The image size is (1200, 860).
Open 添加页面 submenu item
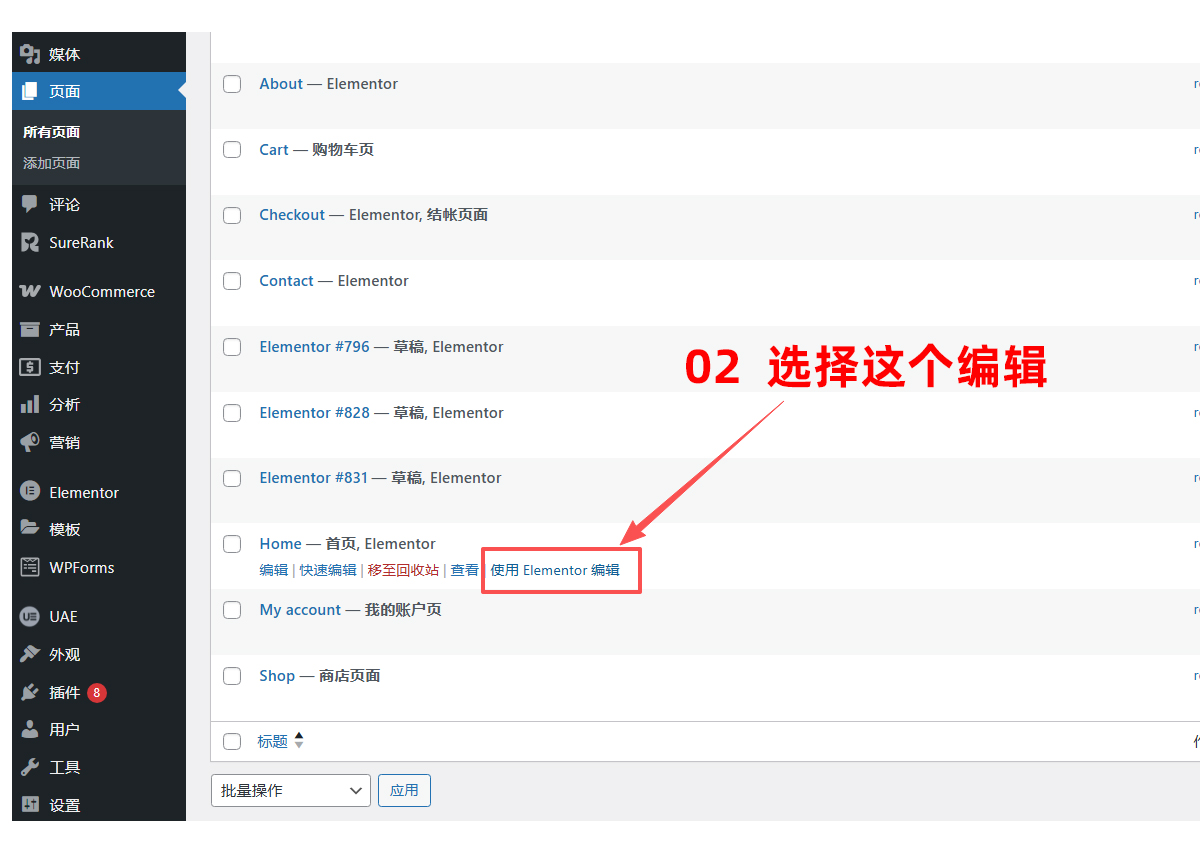(x=51, y=163)
